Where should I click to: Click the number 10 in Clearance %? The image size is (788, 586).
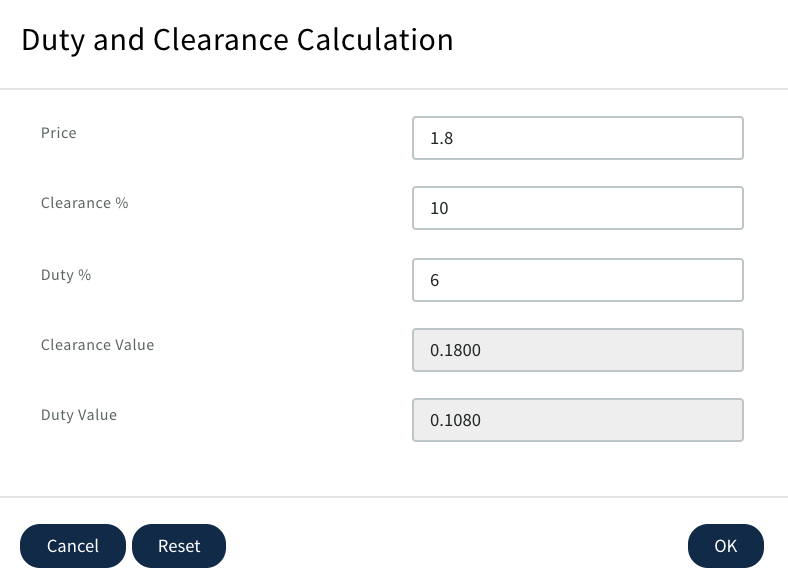pyautogui.click(x=439, y=210)
